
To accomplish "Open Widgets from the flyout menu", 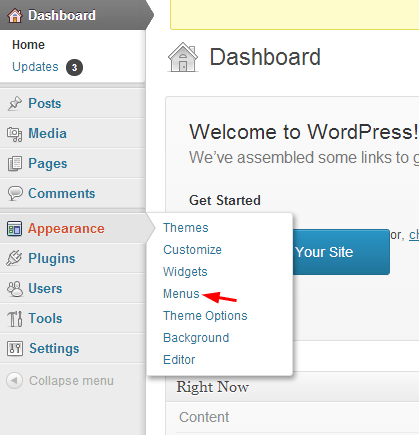I will (185, 272).
